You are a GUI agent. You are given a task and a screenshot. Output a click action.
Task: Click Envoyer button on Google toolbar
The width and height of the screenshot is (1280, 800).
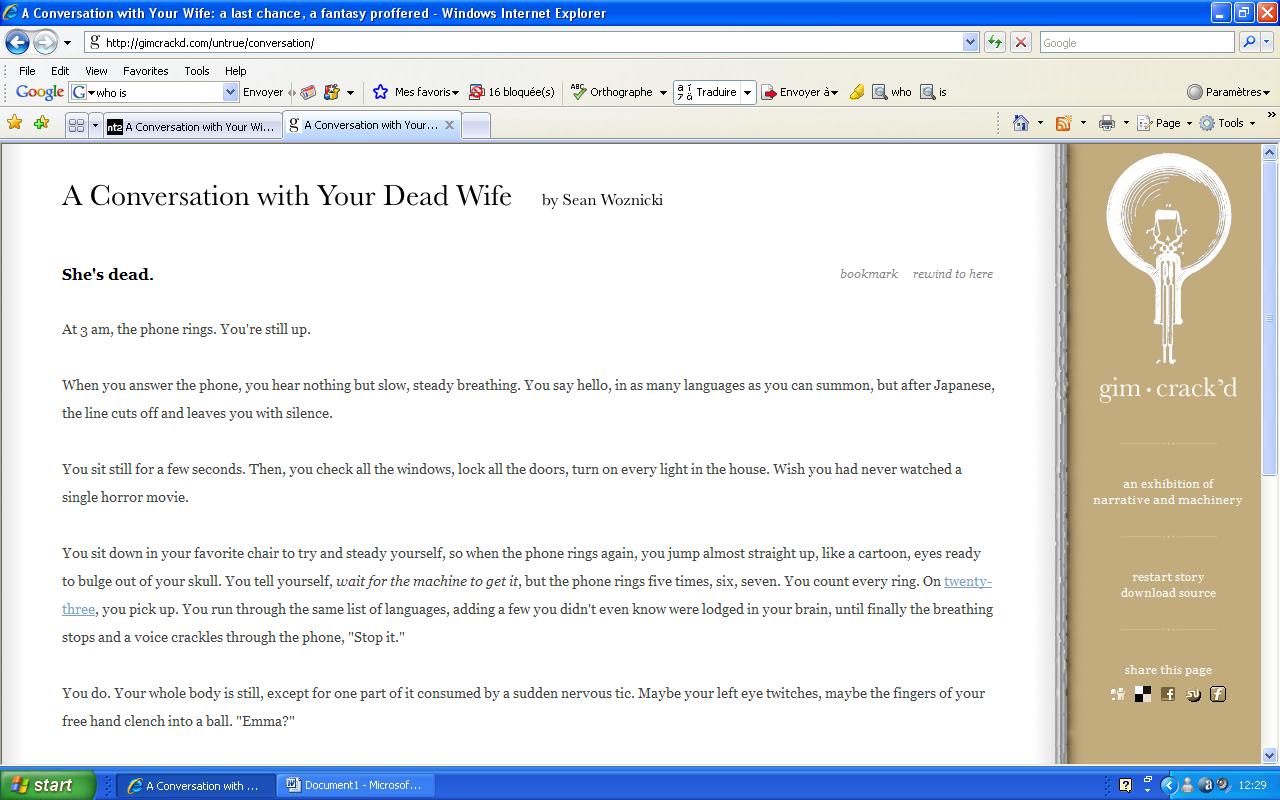[x=263, y=92]
